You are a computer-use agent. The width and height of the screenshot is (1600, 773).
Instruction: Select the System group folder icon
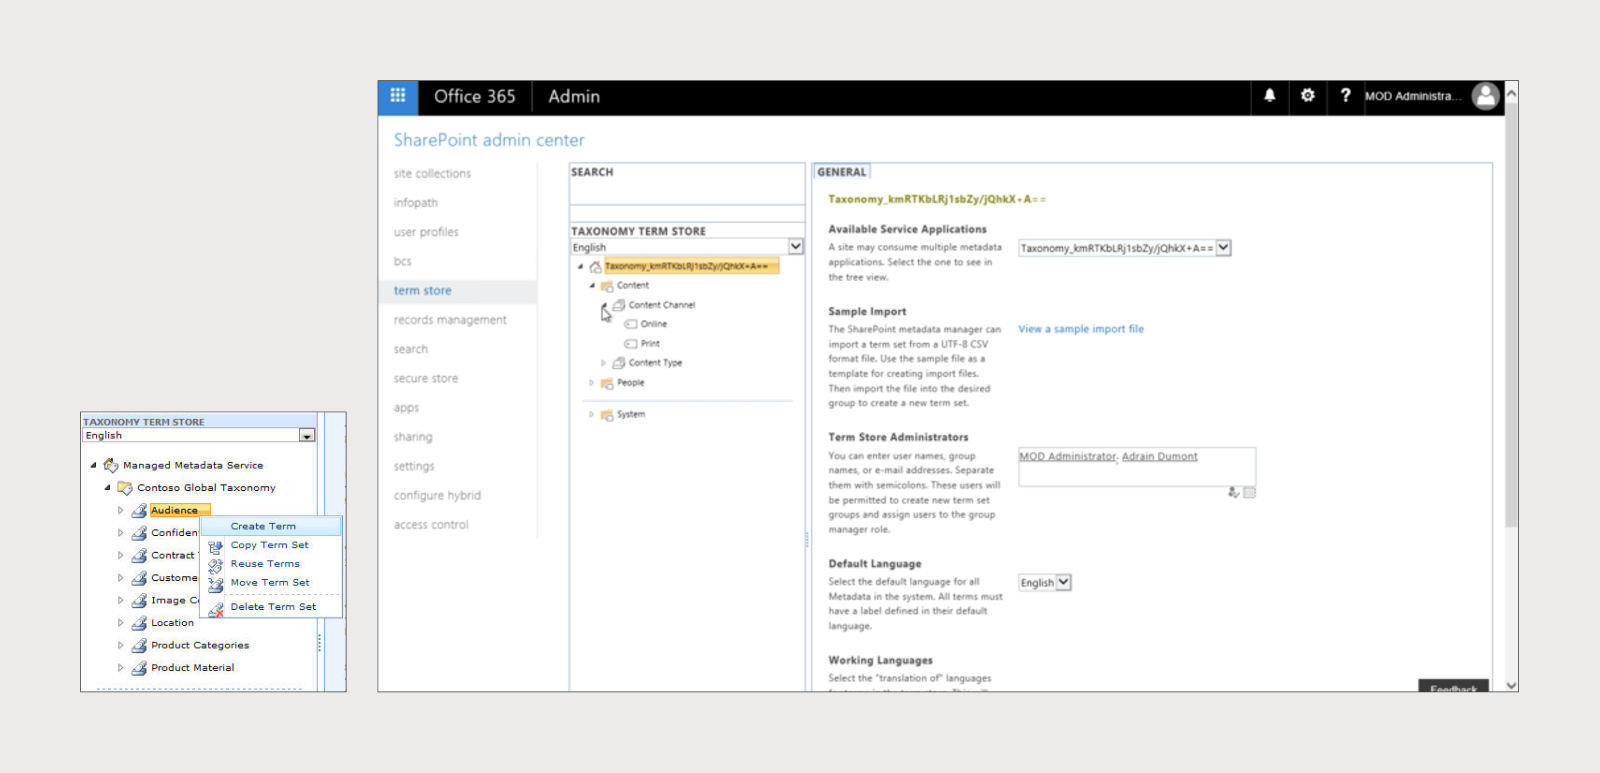(x=607, y=415)
